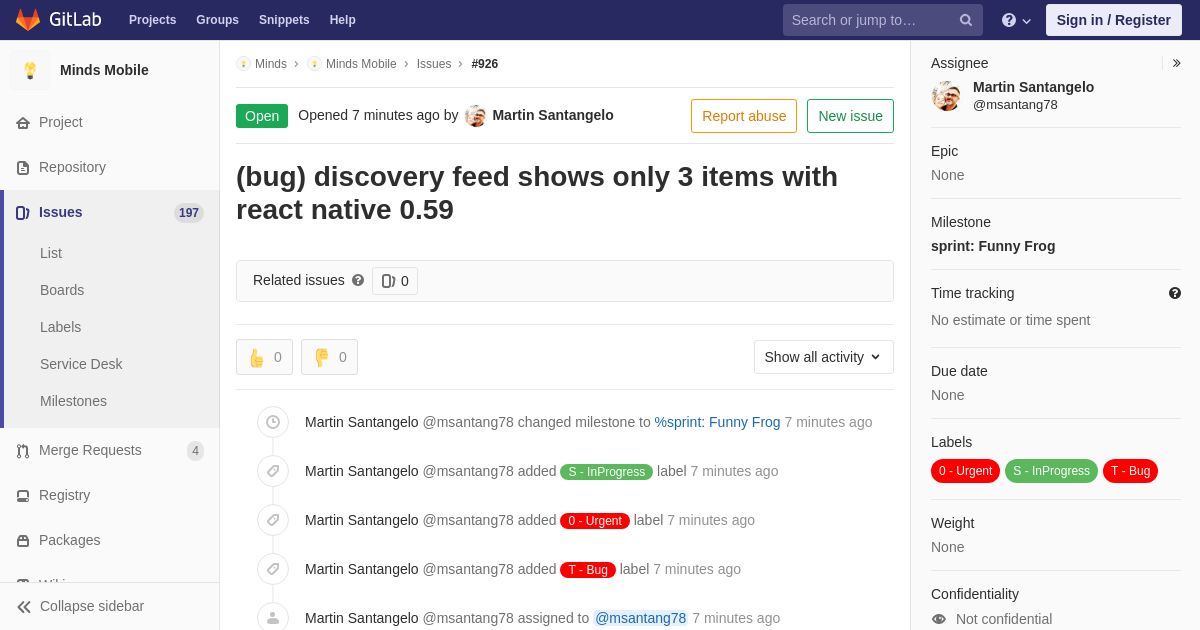Click the T - Bug label in activity feed

(x=588, y=570)
